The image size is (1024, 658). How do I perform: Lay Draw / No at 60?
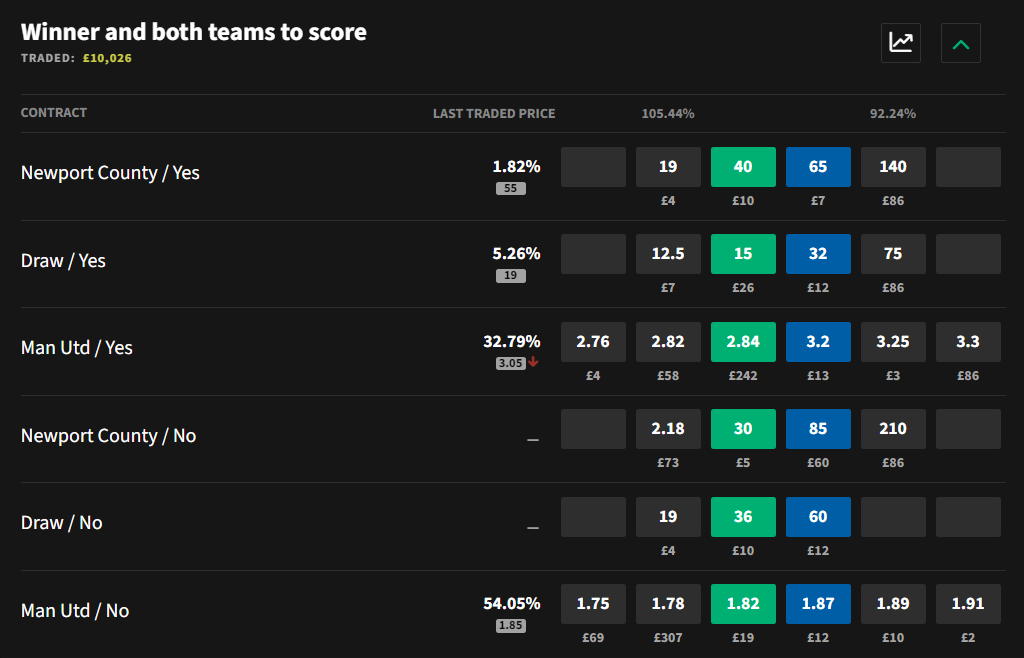pyautogui.click(x=818, y=517)
